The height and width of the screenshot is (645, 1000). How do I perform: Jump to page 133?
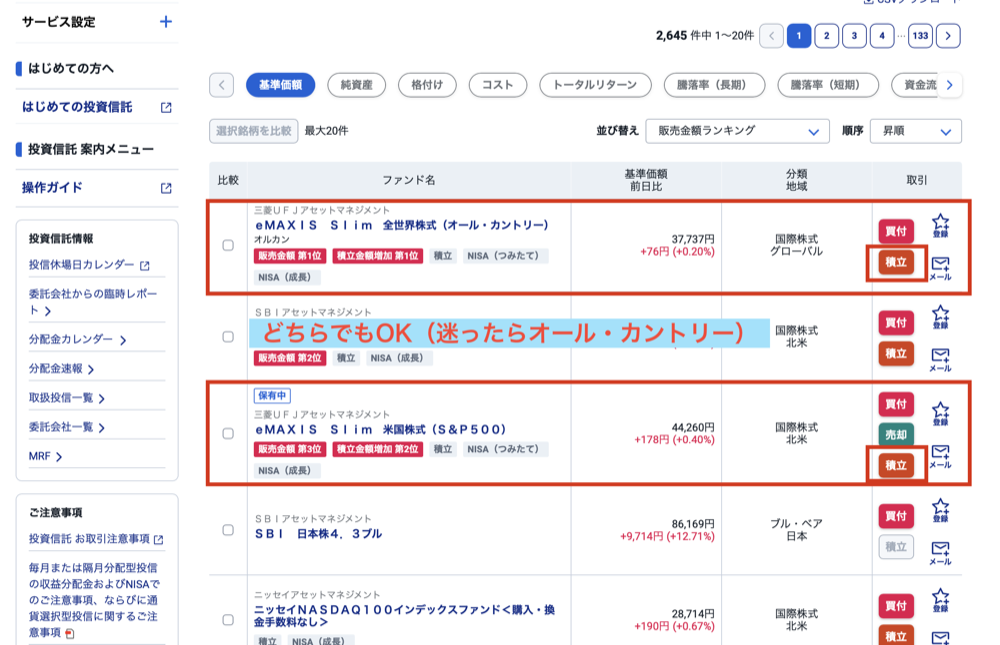click(920, 36)
